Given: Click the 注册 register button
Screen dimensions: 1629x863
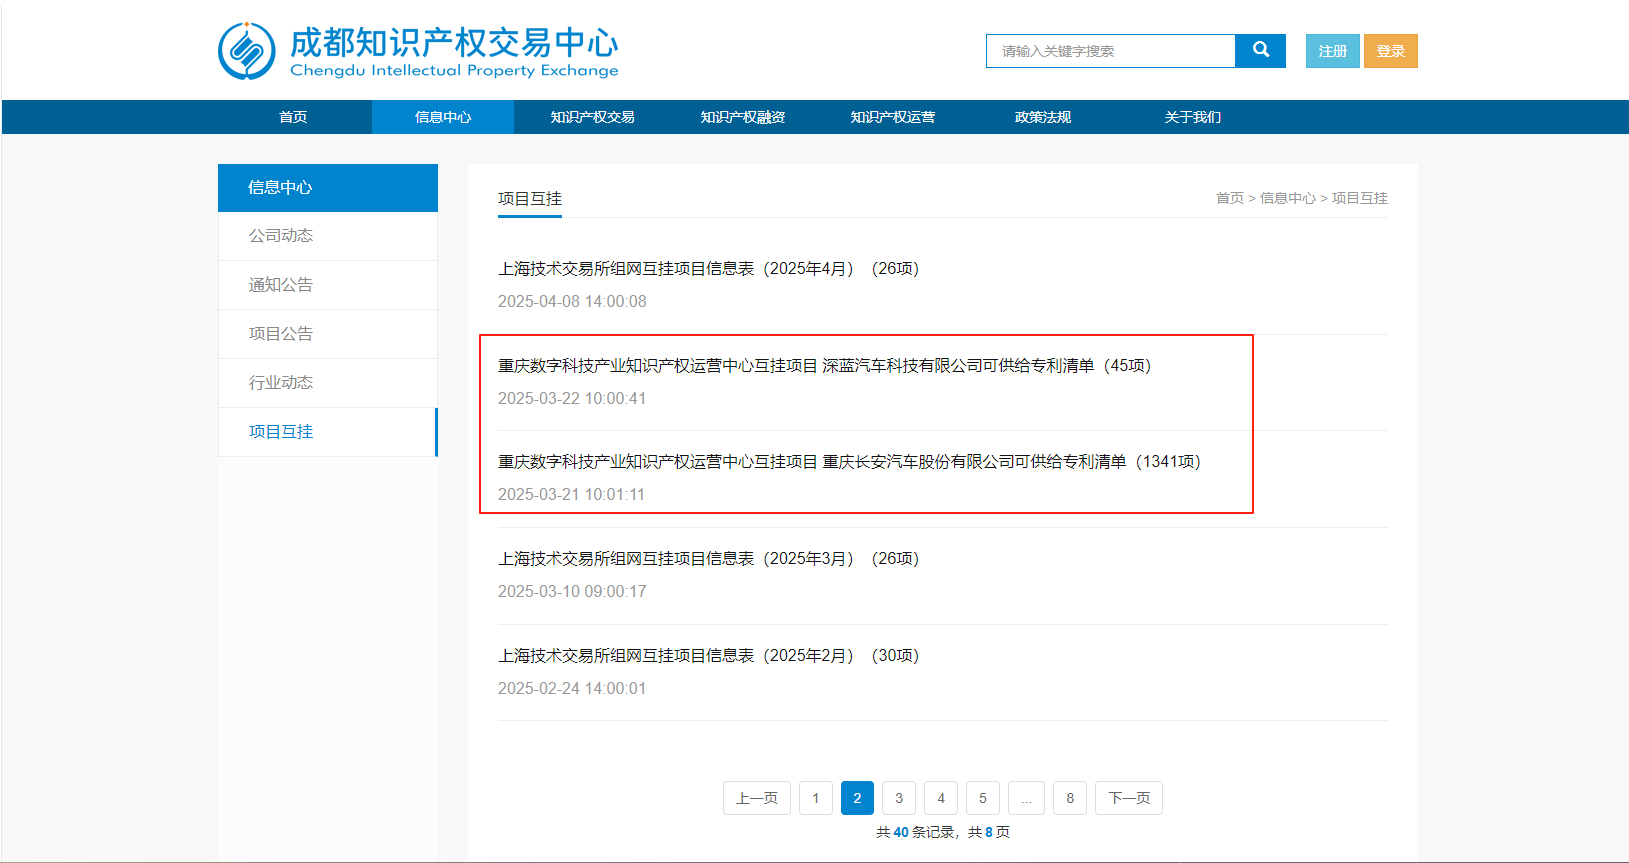Looking at the screenshot, I should [1332, 51].
